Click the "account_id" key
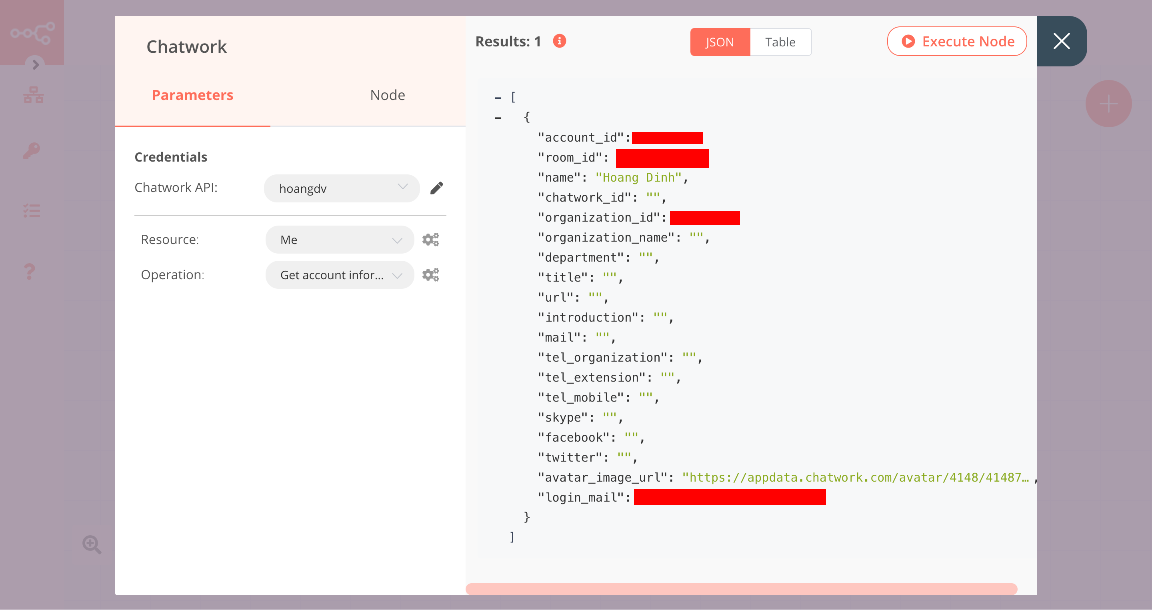 pyautogui.click(x=581, y=138)
